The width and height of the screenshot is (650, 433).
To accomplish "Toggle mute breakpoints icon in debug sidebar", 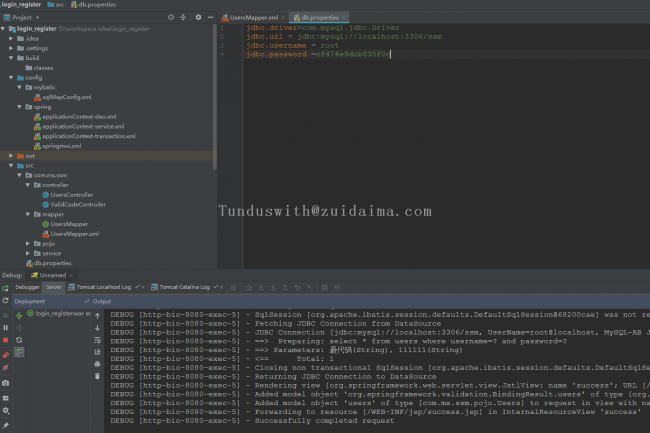I will tap(6, 367).
